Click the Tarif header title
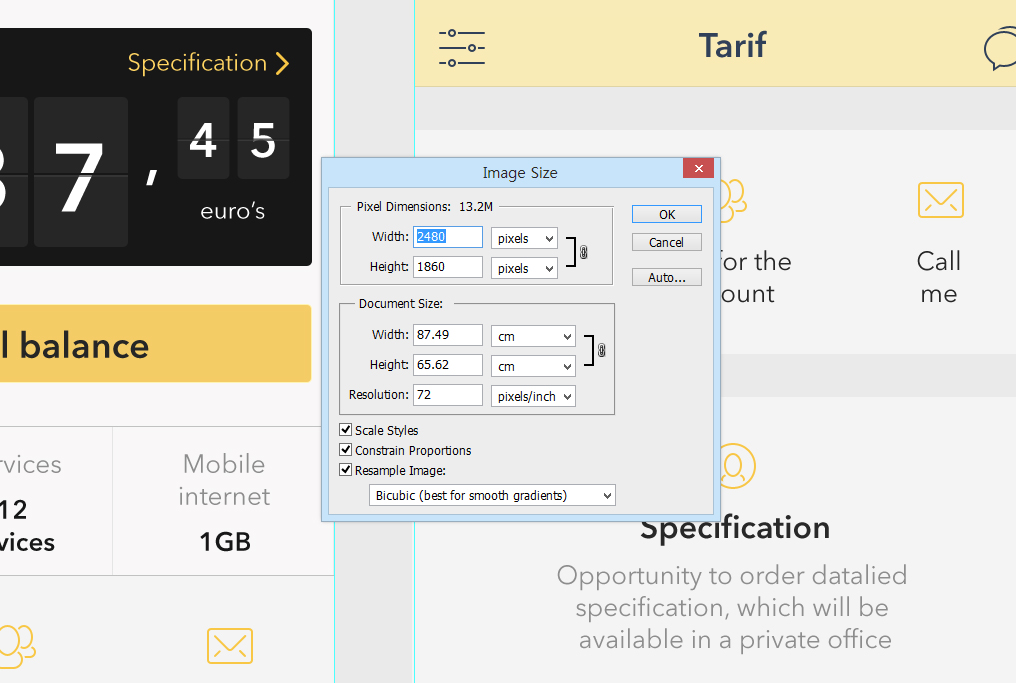Image resolution: width=1016 pixels, height=683 pixels. [x=732, y=46]
